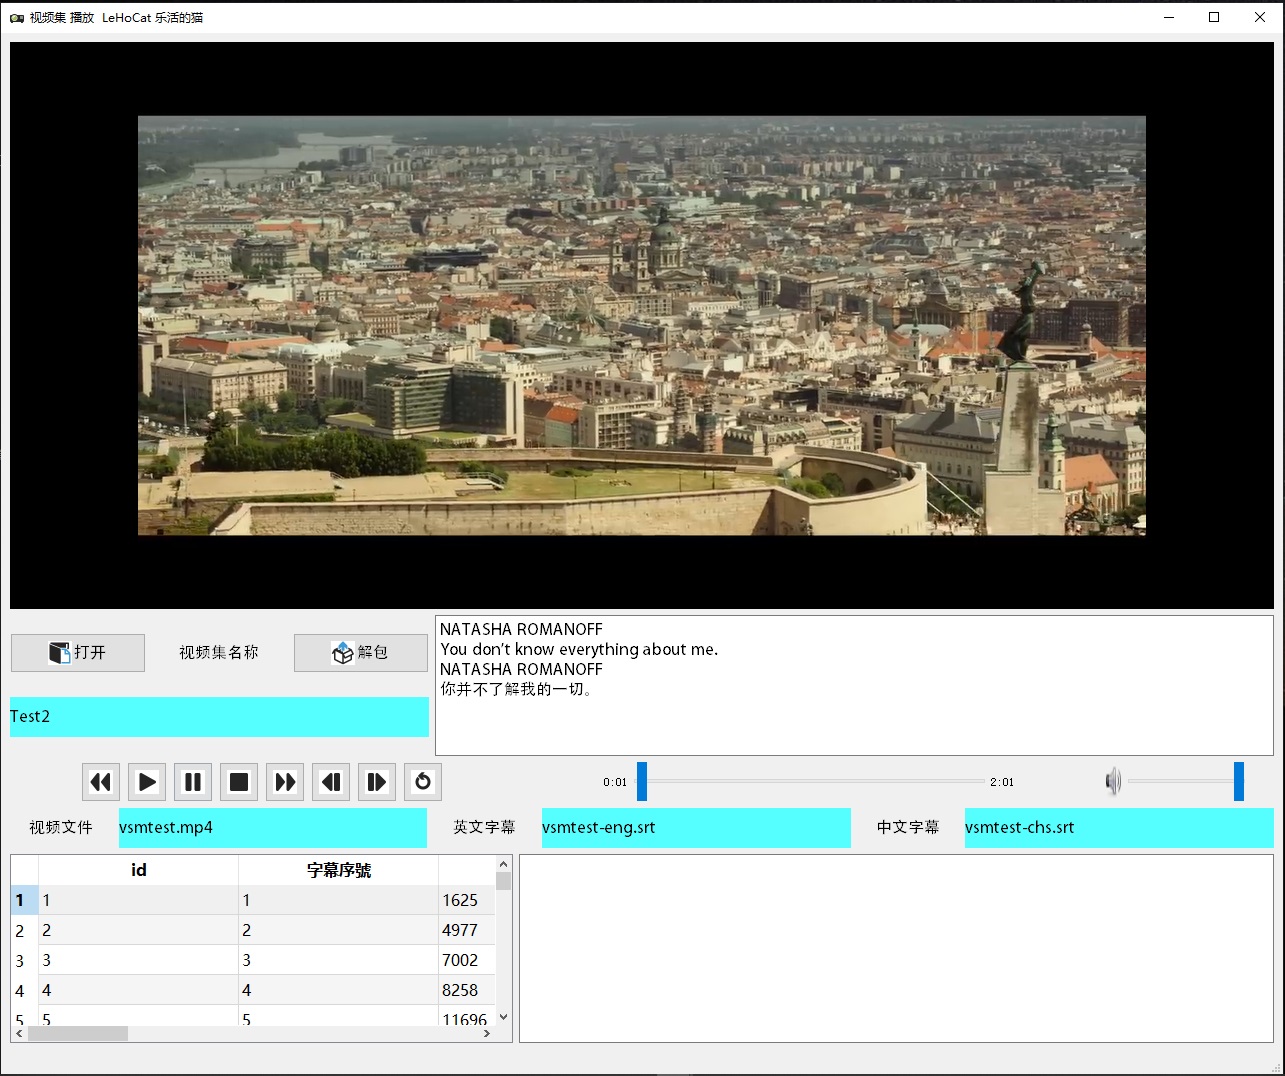Click the replay loop button

423,782
